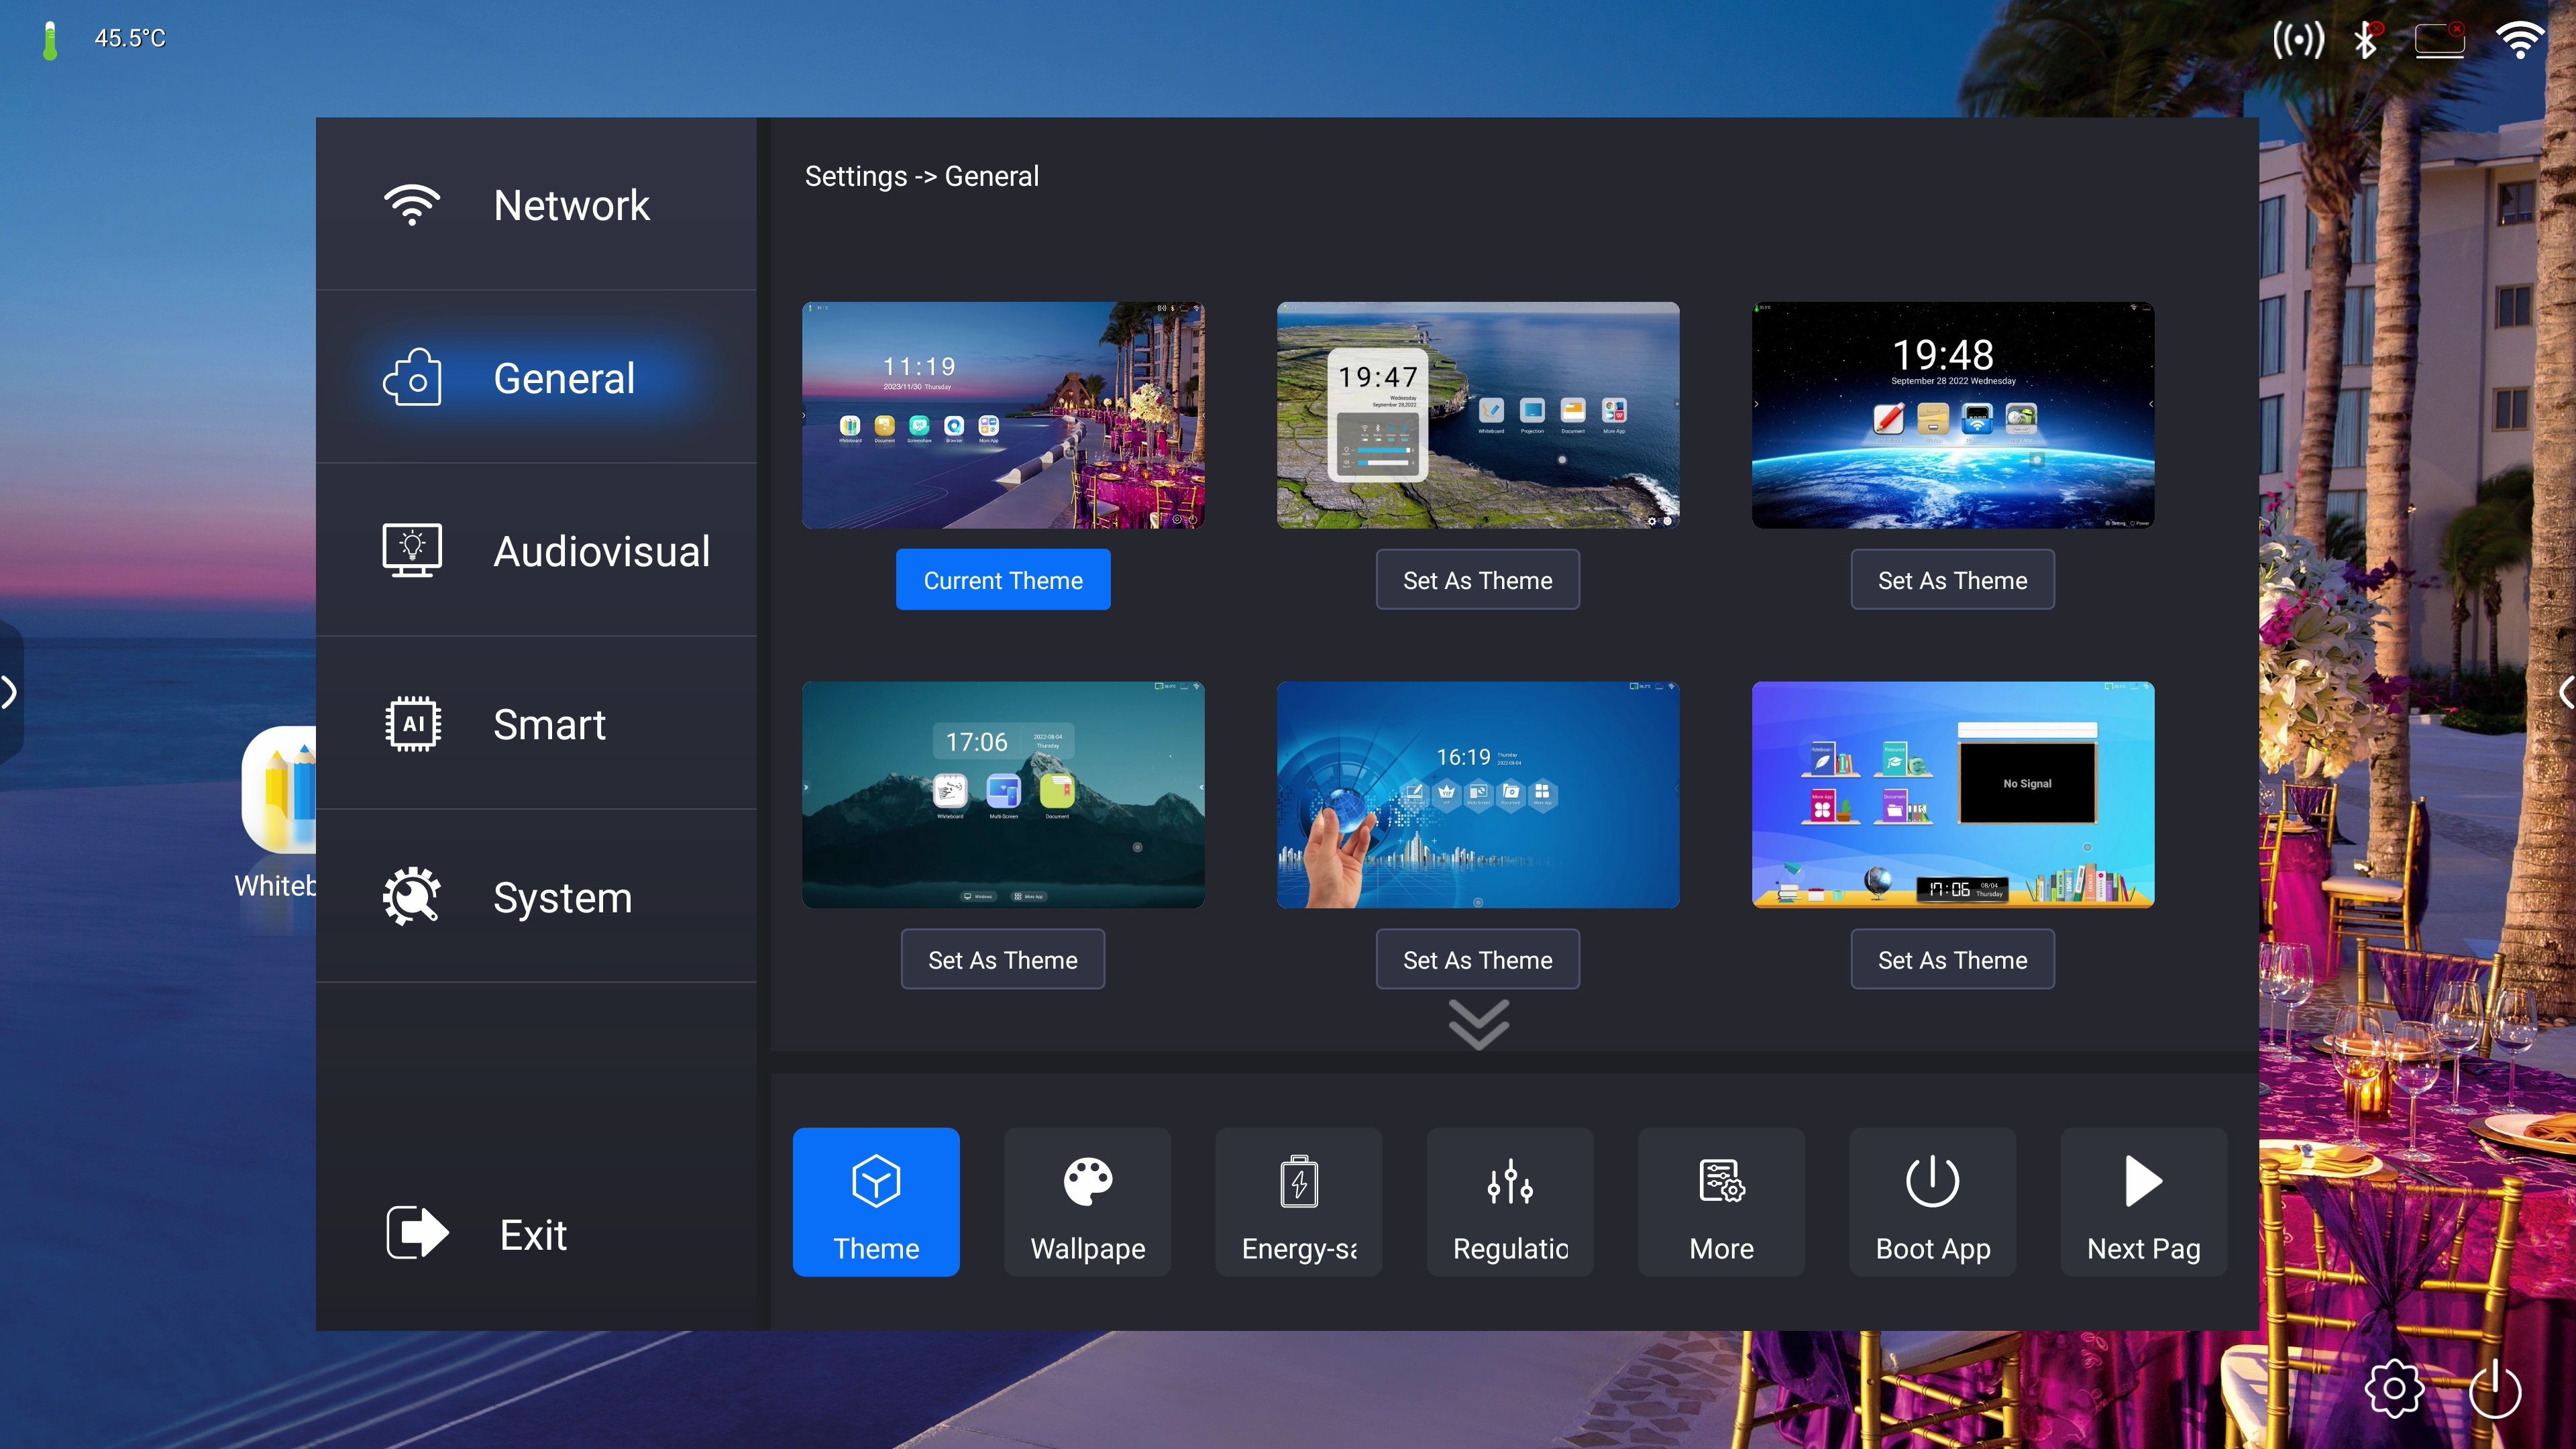Image resolution: width=2576 pixels, height=1449 pixels.
Task: Open the Regulation sliders tile
Action: click(x=1510, y=1201)
